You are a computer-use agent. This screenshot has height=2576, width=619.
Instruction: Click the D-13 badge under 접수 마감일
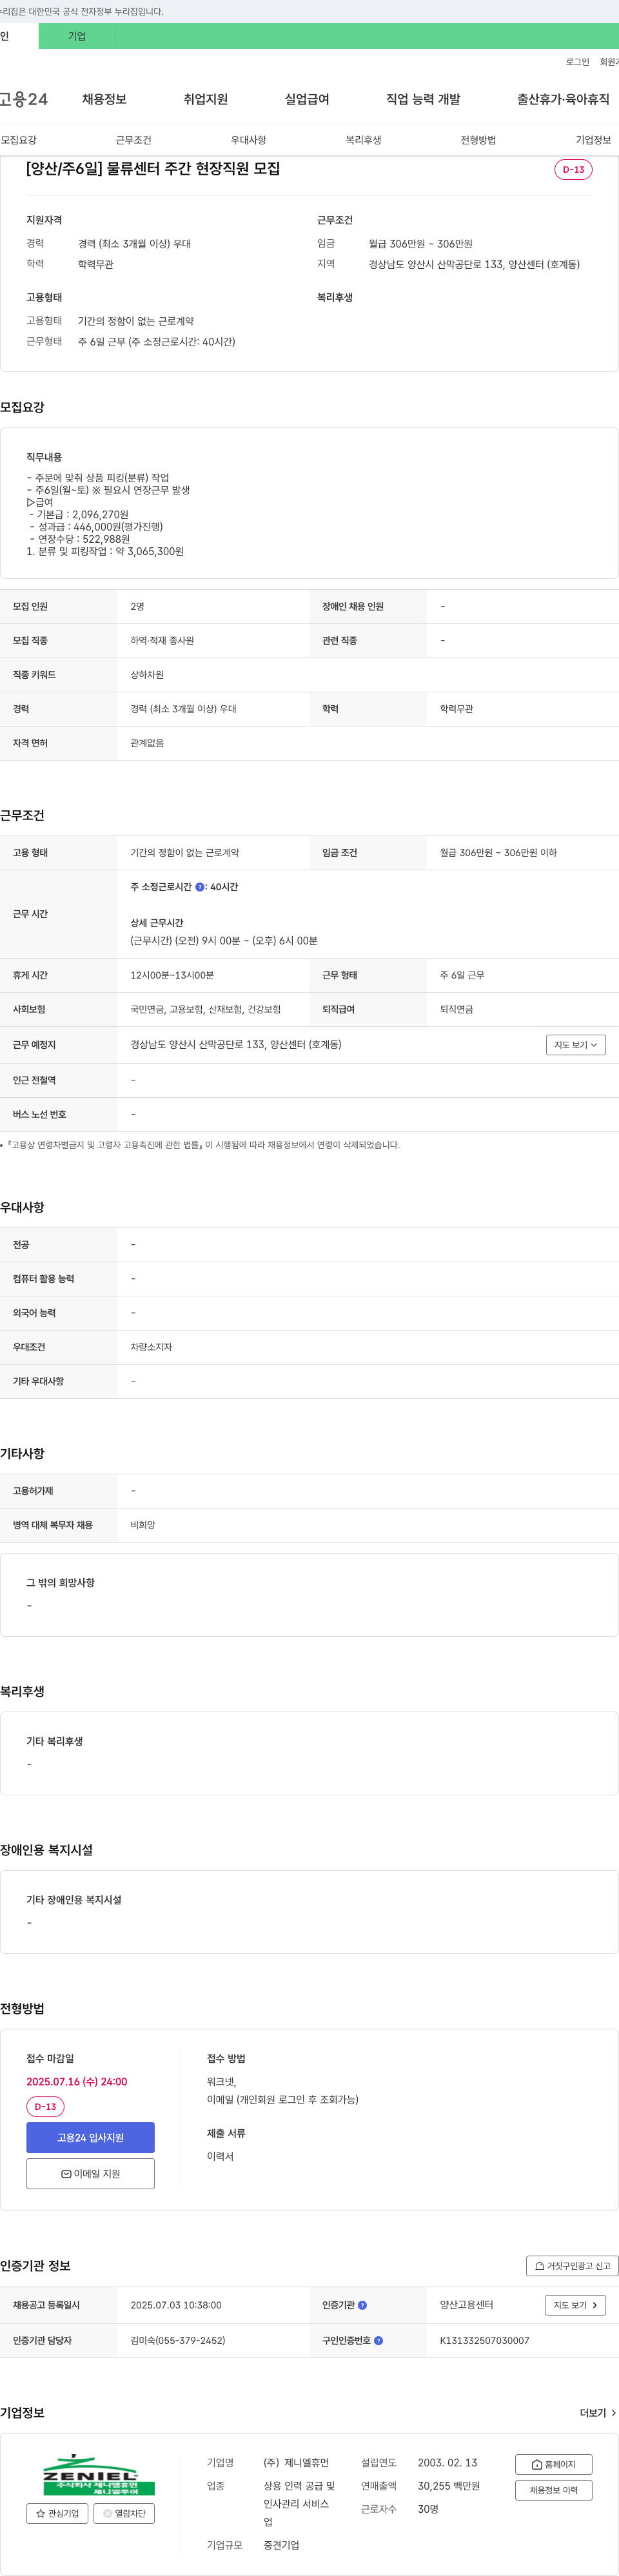[x=45, y=2106]
